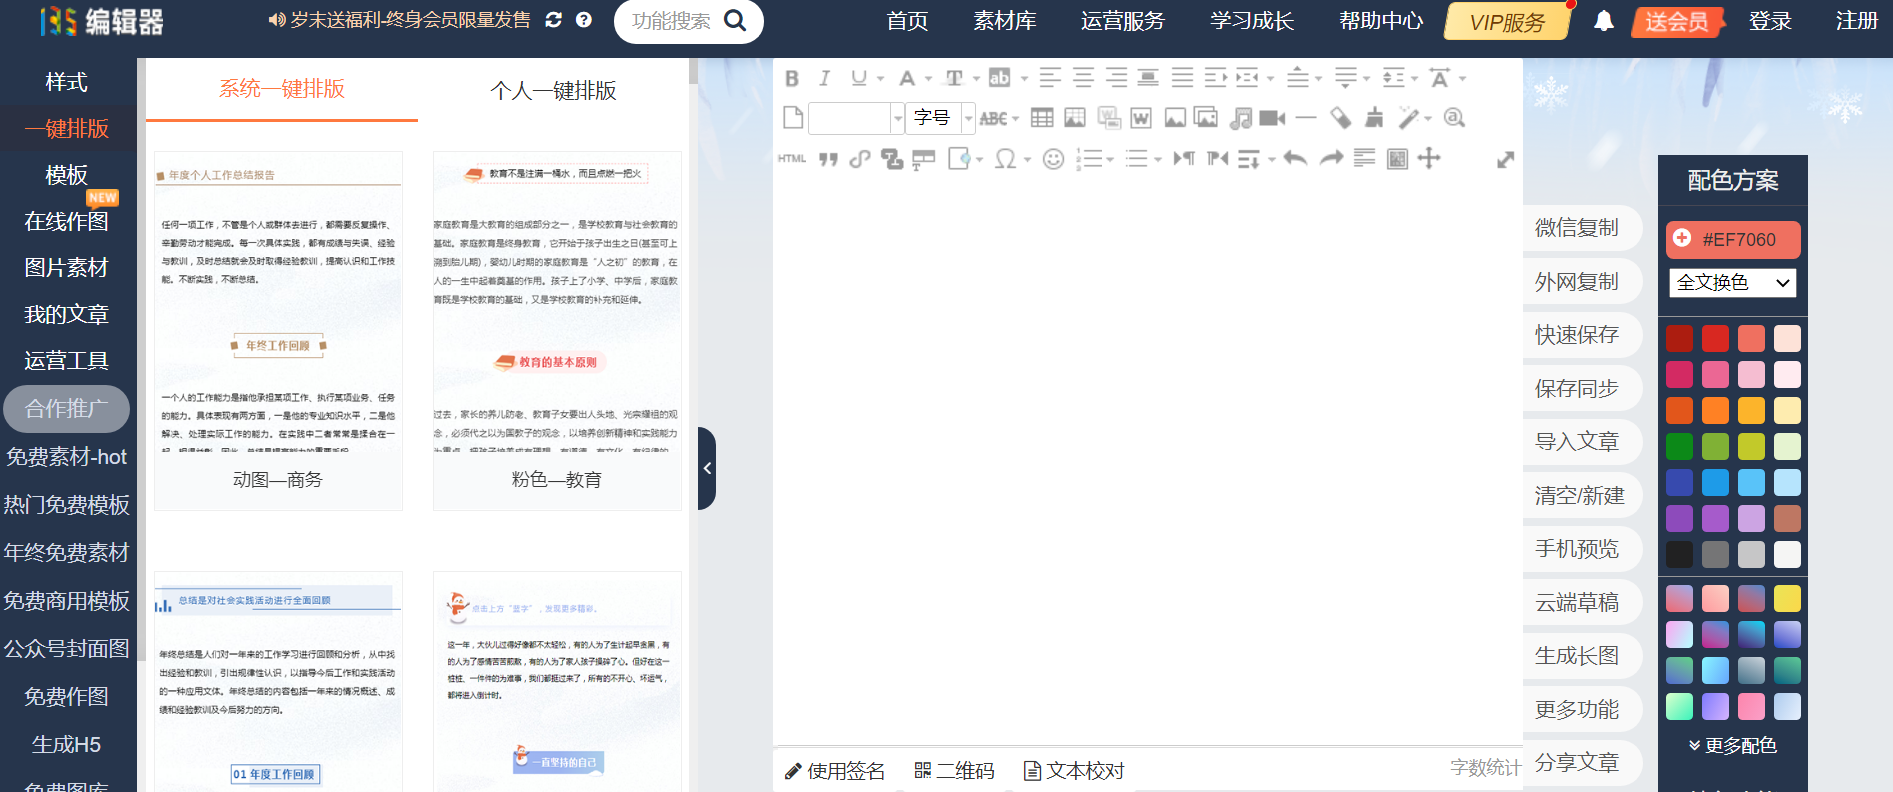This screenshot has height=792, width=1893.
Task: Click the VIP服务 button
Action: pyautogui.click(x=1507, y=22)
